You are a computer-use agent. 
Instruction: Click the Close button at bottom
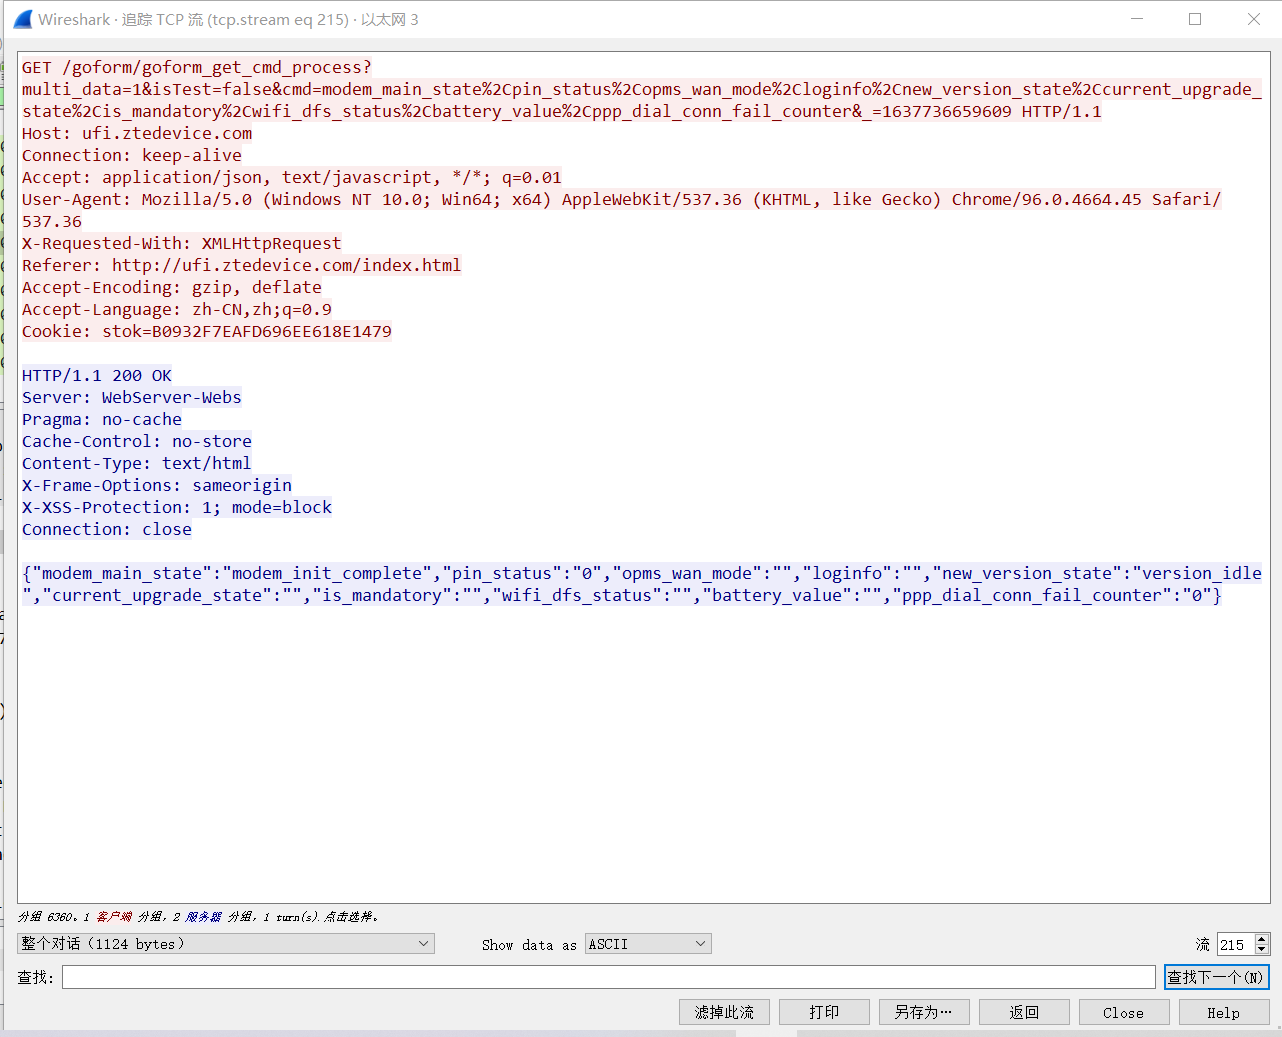1124,1012
